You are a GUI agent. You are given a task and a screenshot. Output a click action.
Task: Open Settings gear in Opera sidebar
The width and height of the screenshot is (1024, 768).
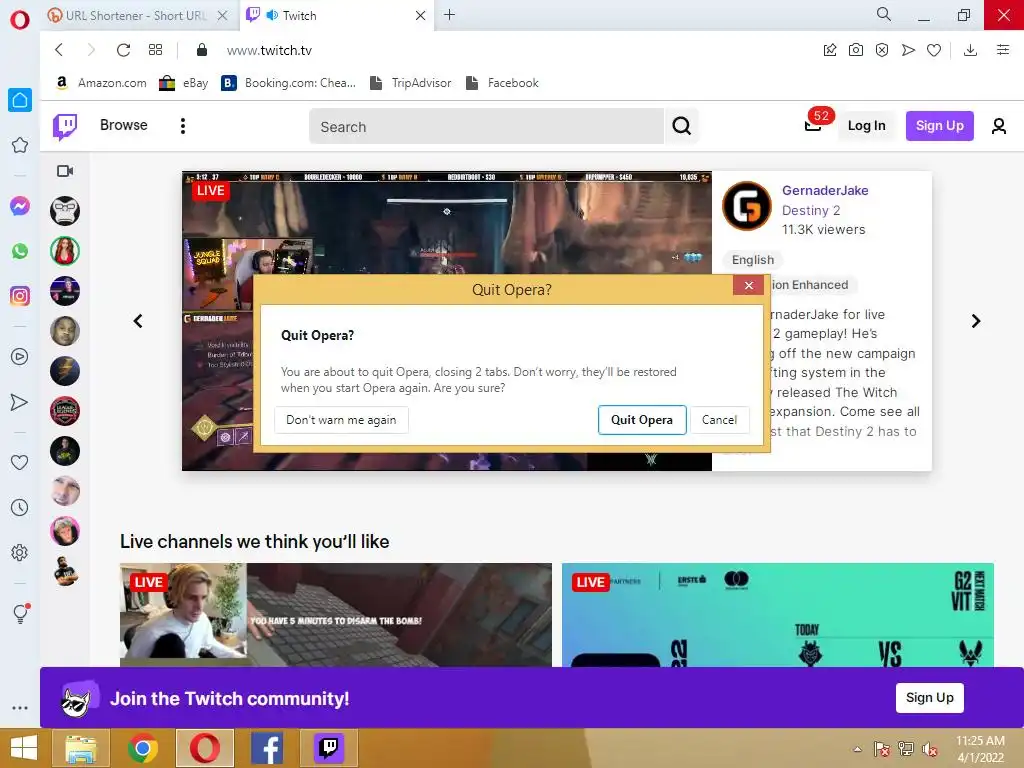20,552
